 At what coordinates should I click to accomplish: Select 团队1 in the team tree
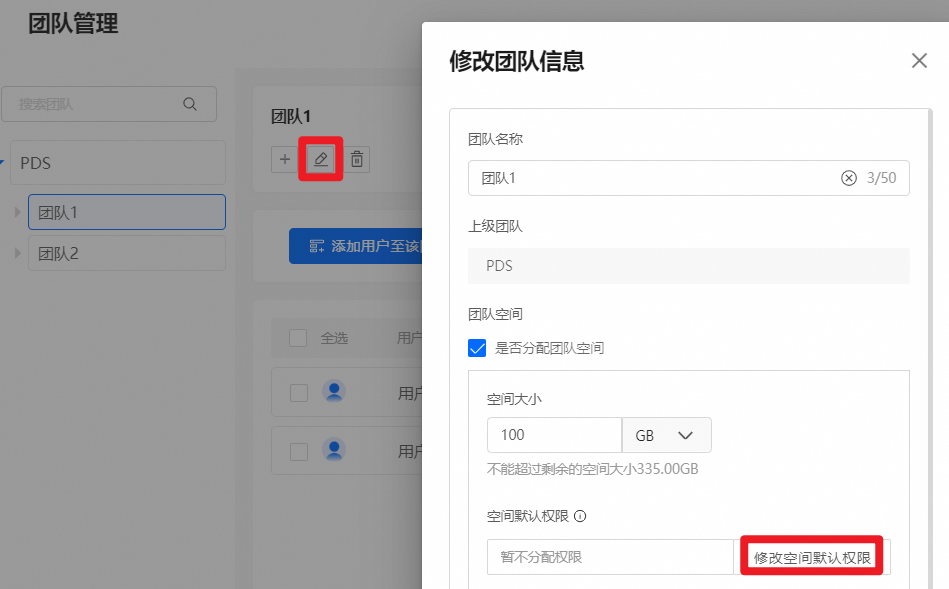pyautogui.click(x=127, y=212)
